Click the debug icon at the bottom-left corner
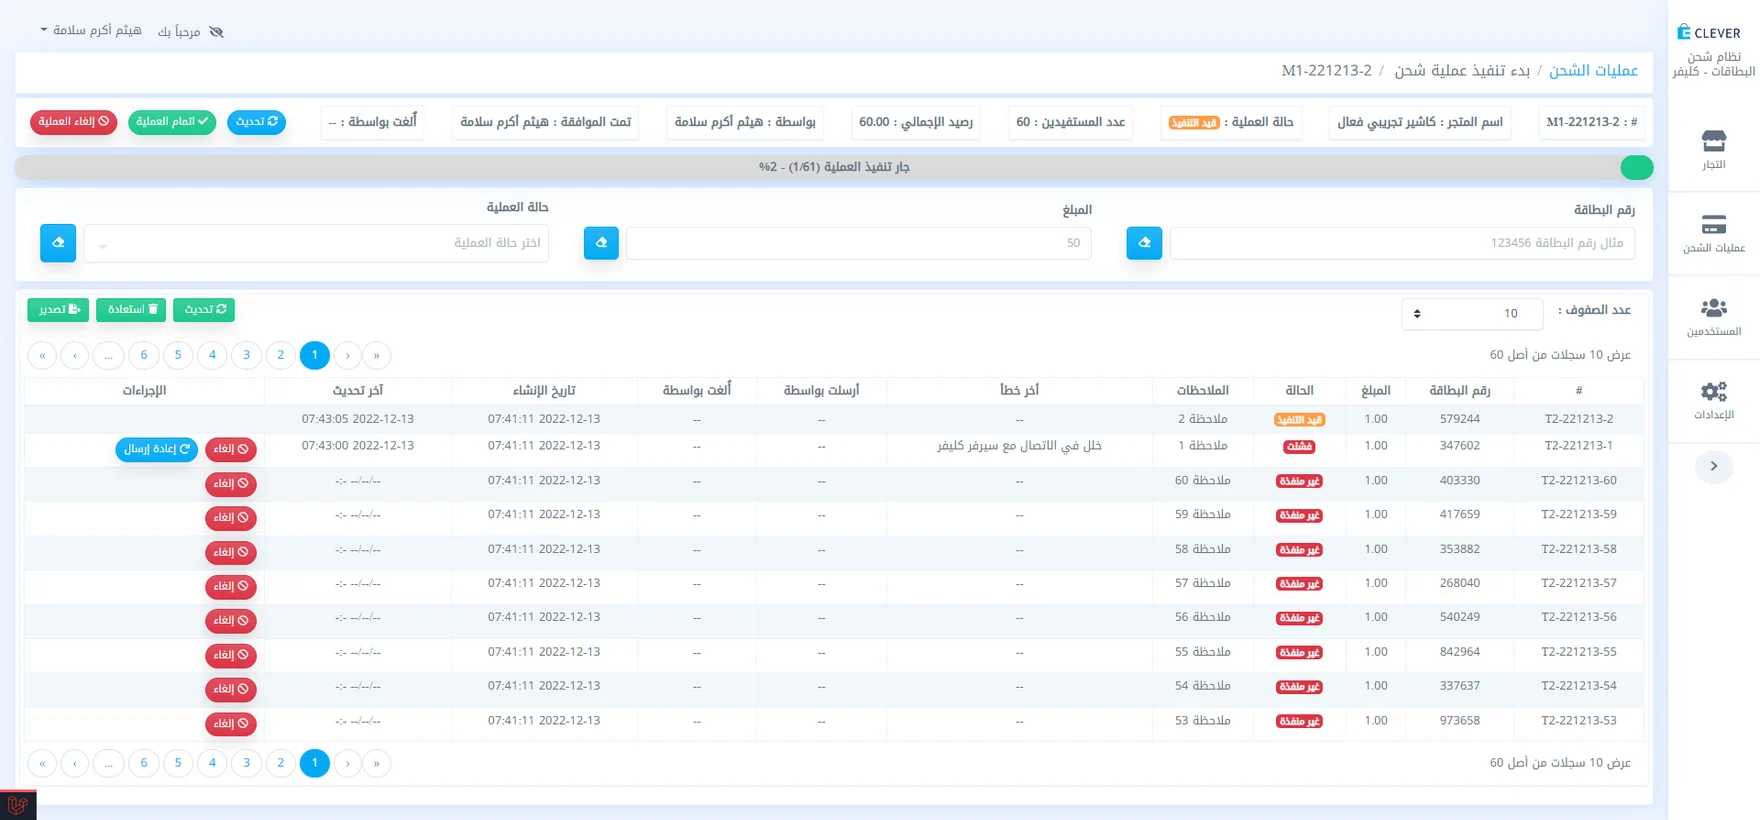Image resolution: width=1760 pixels, height=820 pixels. tap(18, 804)
